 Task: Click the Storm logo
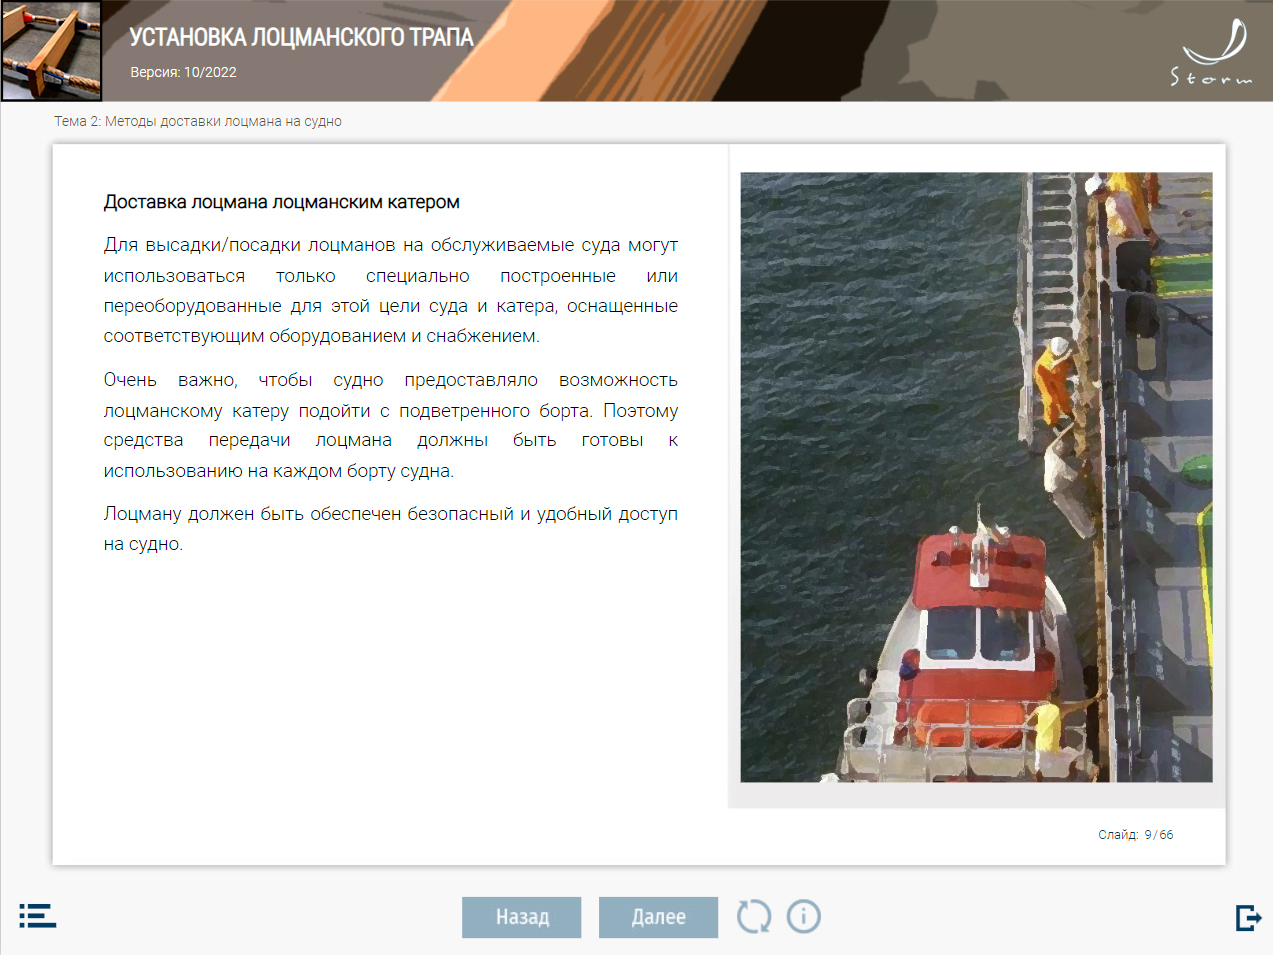(1211, 52)
